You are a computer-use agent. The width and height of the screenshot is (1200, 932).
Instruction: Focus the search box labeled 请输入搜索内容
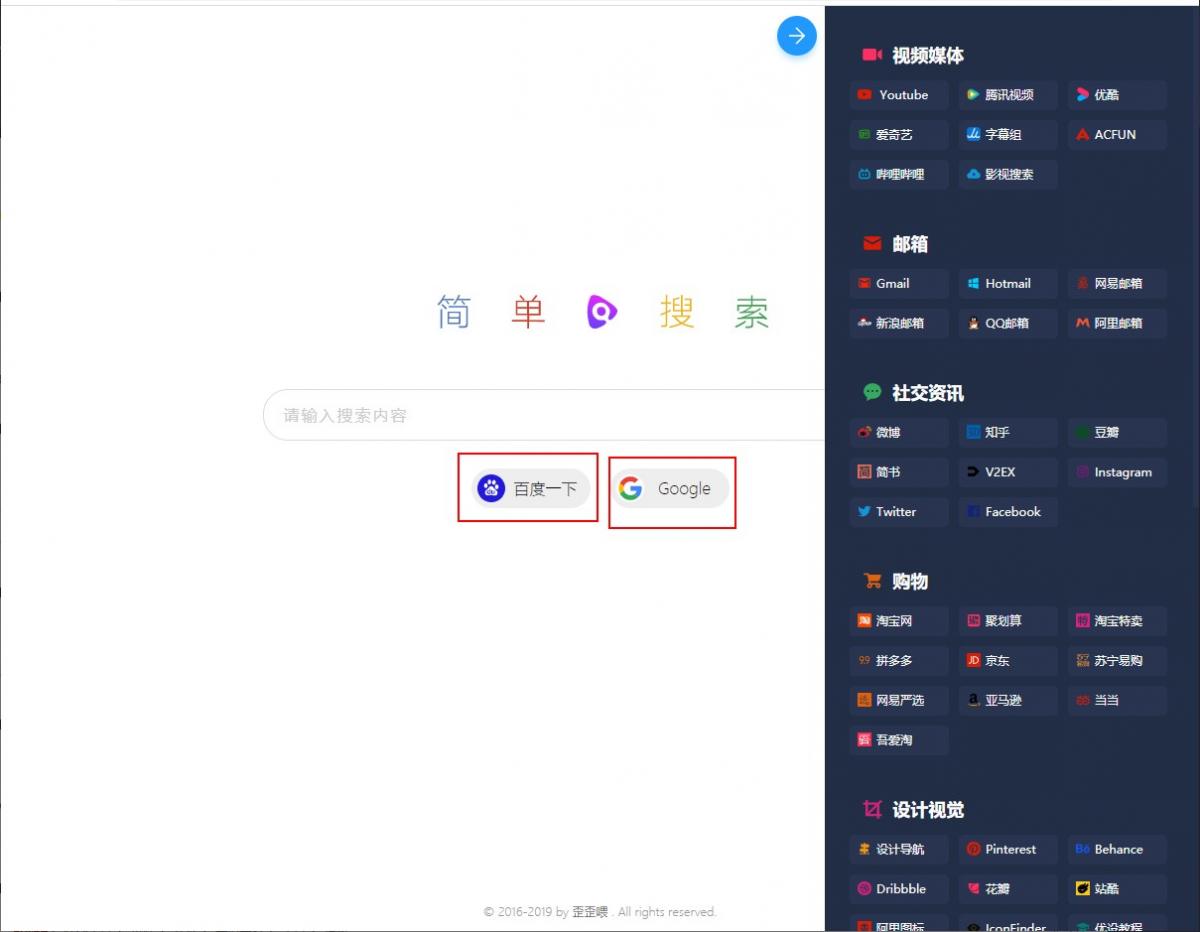coord(544,415)
